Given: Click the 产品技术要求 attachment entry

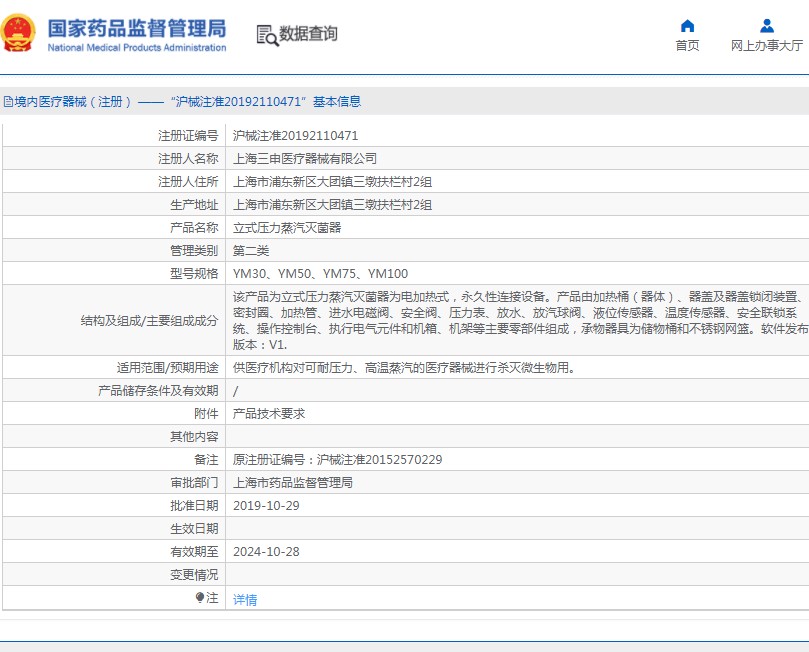Looking at the screenshot, I should 269,414.
